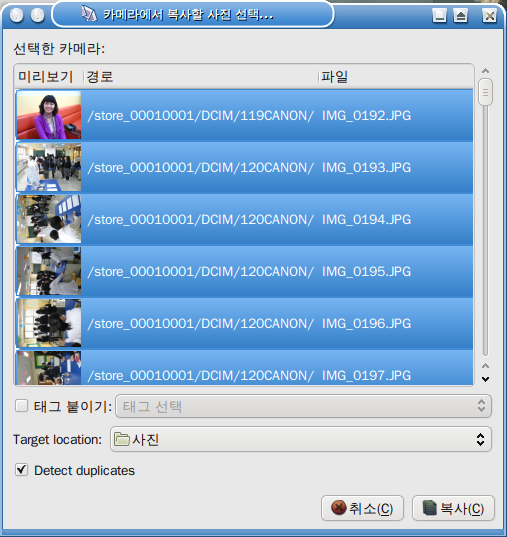Sort by the 경로 column header
Screen dimensions: 507x537
(201, 76)
